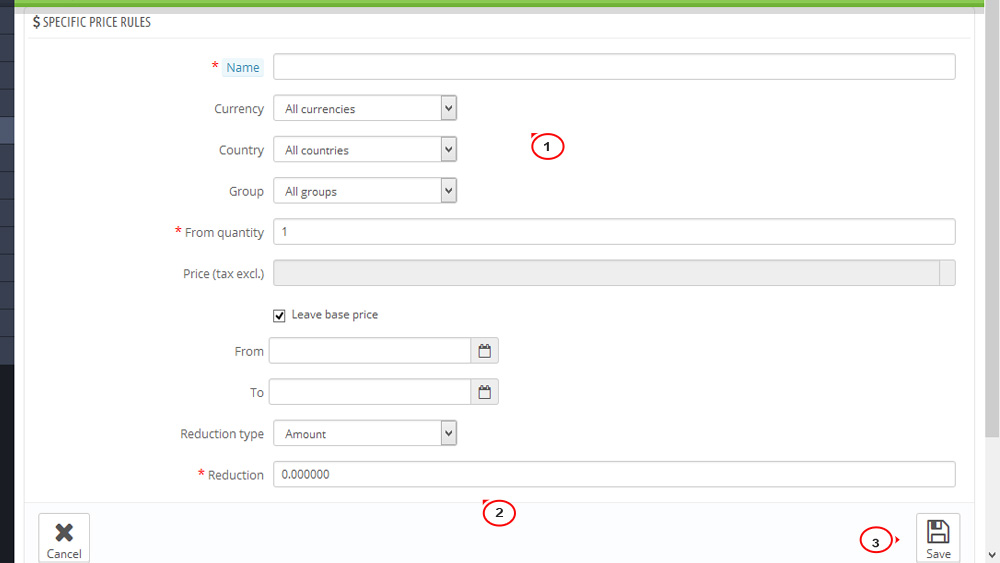Click the Price (tax excl.) field
The height and width of the screenshot is (563, 1000).
[614, 273]
